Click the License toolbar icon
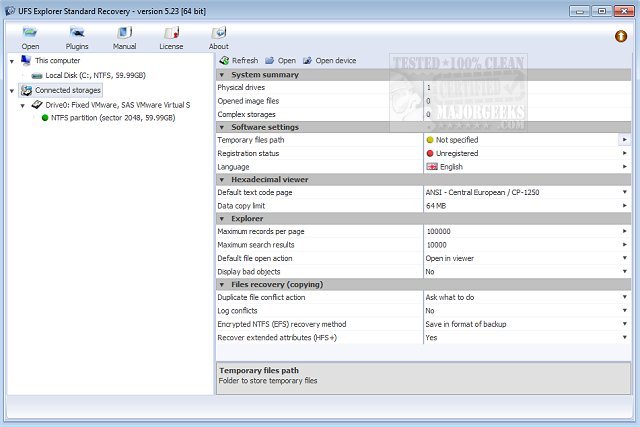 coord(171,37)
